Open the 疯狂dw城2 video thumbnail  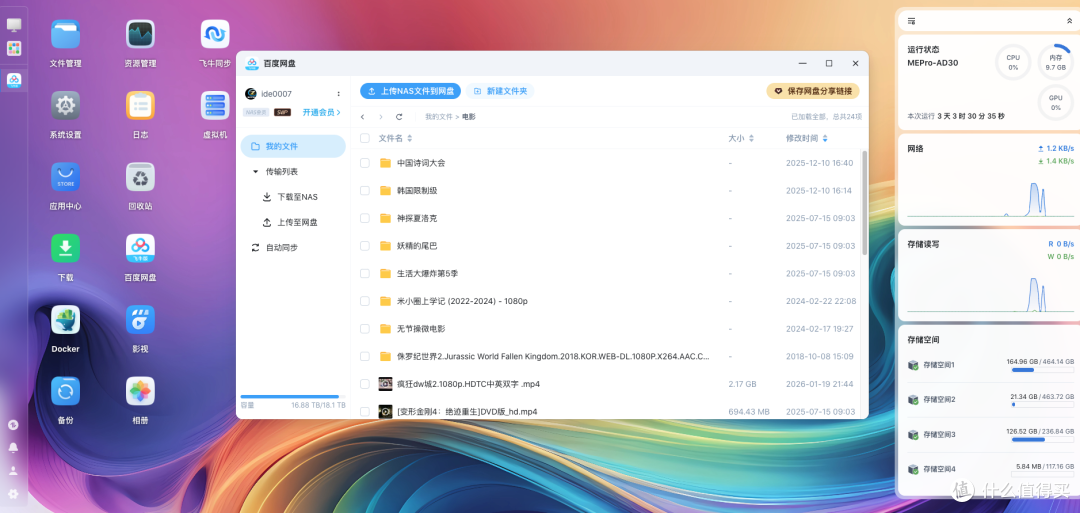[385, 384]
